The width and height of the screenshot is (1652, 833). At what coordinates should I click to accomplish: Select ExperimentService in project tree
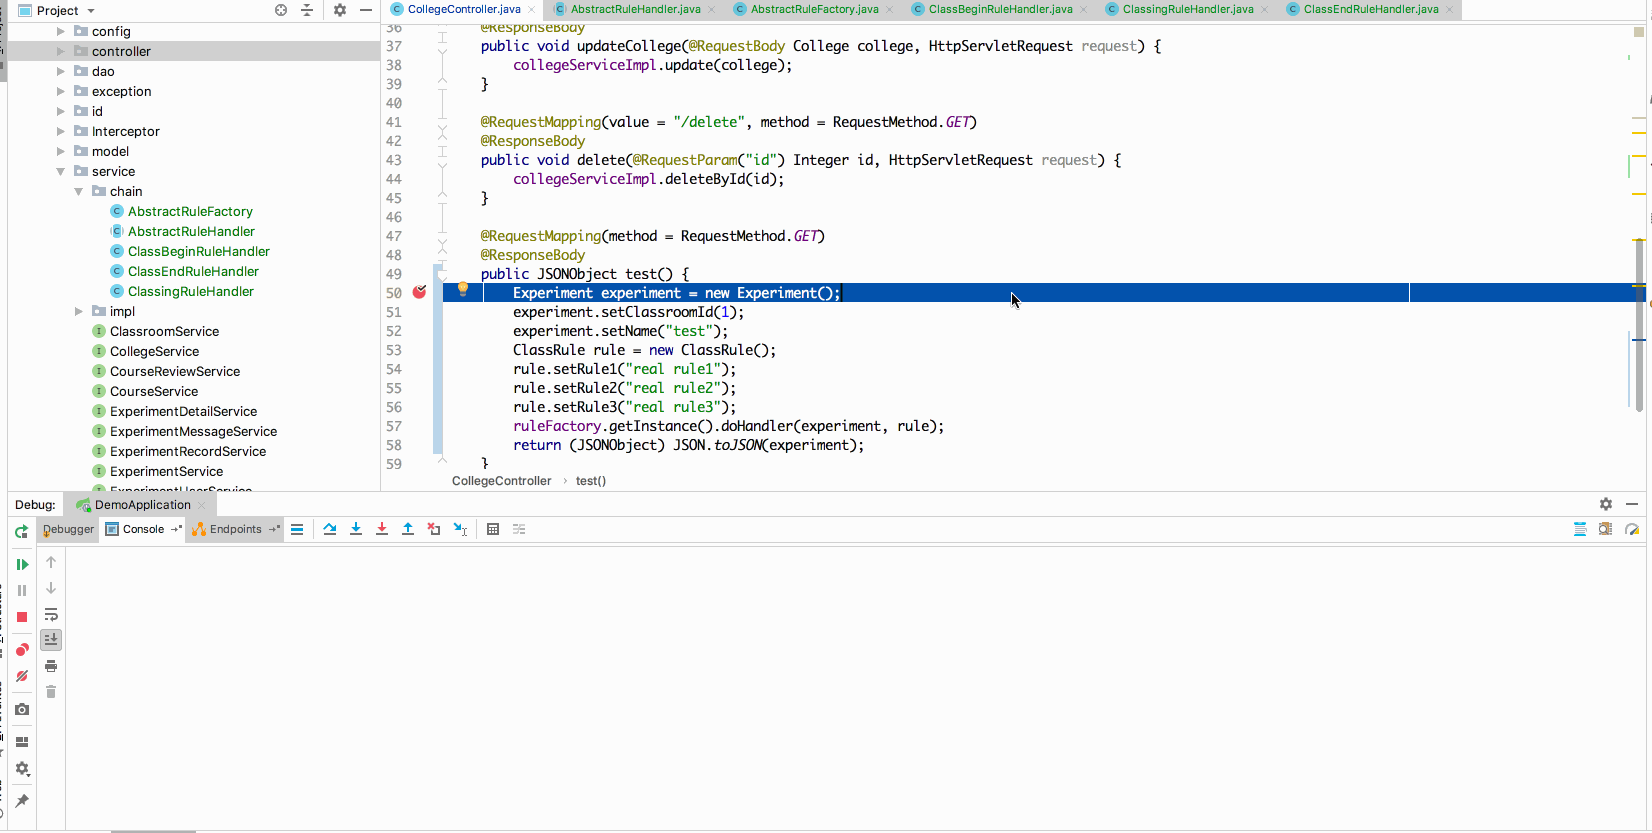166,471
